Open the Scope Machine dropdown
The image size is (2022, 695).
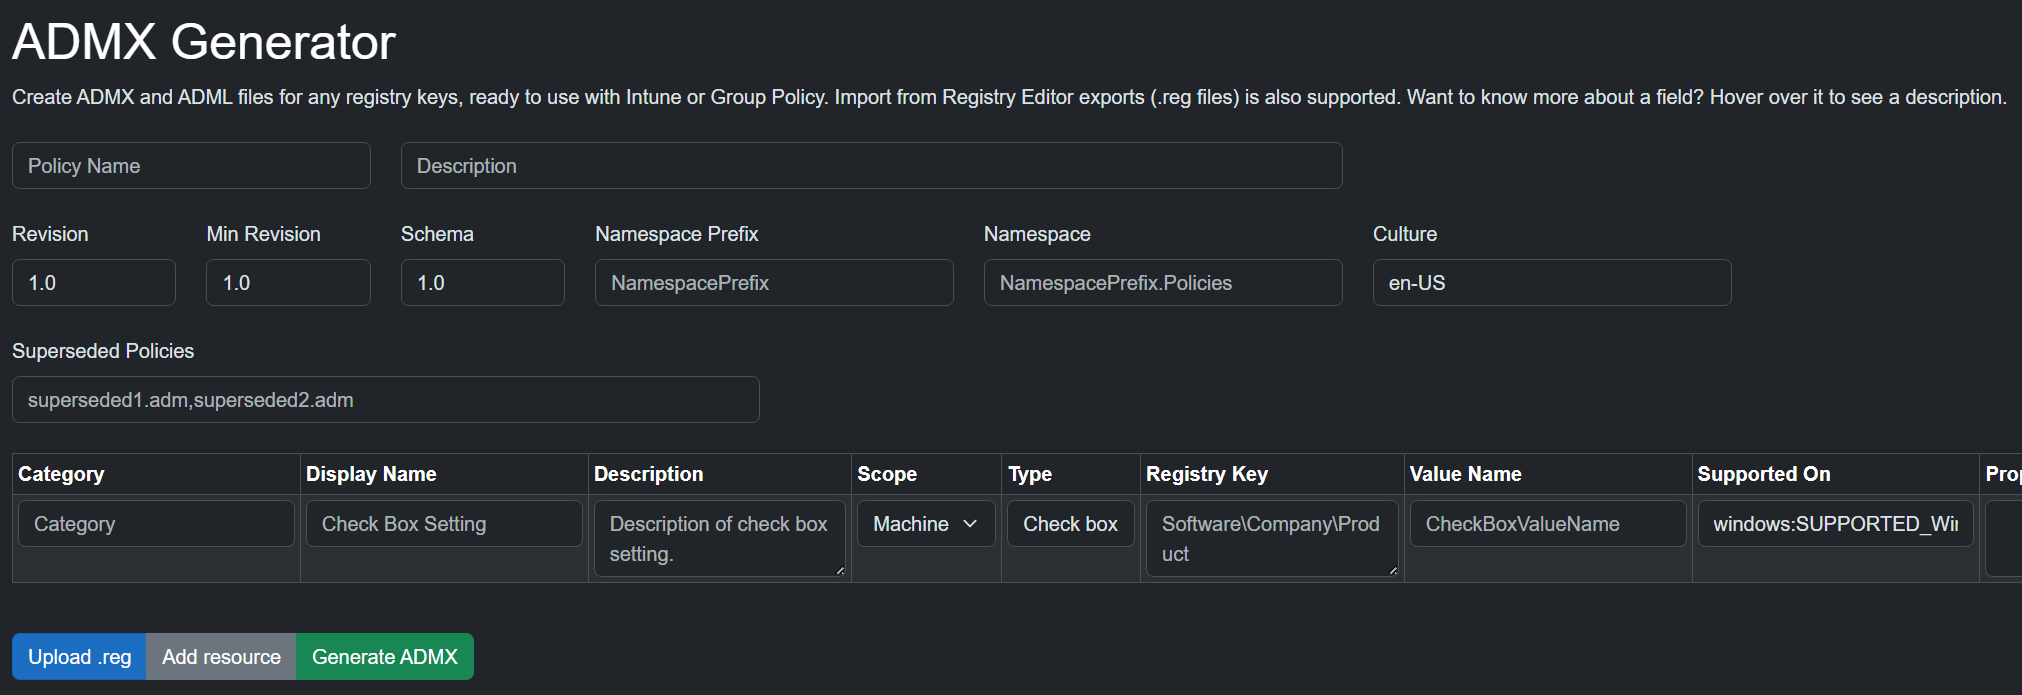tap(925, 524)
